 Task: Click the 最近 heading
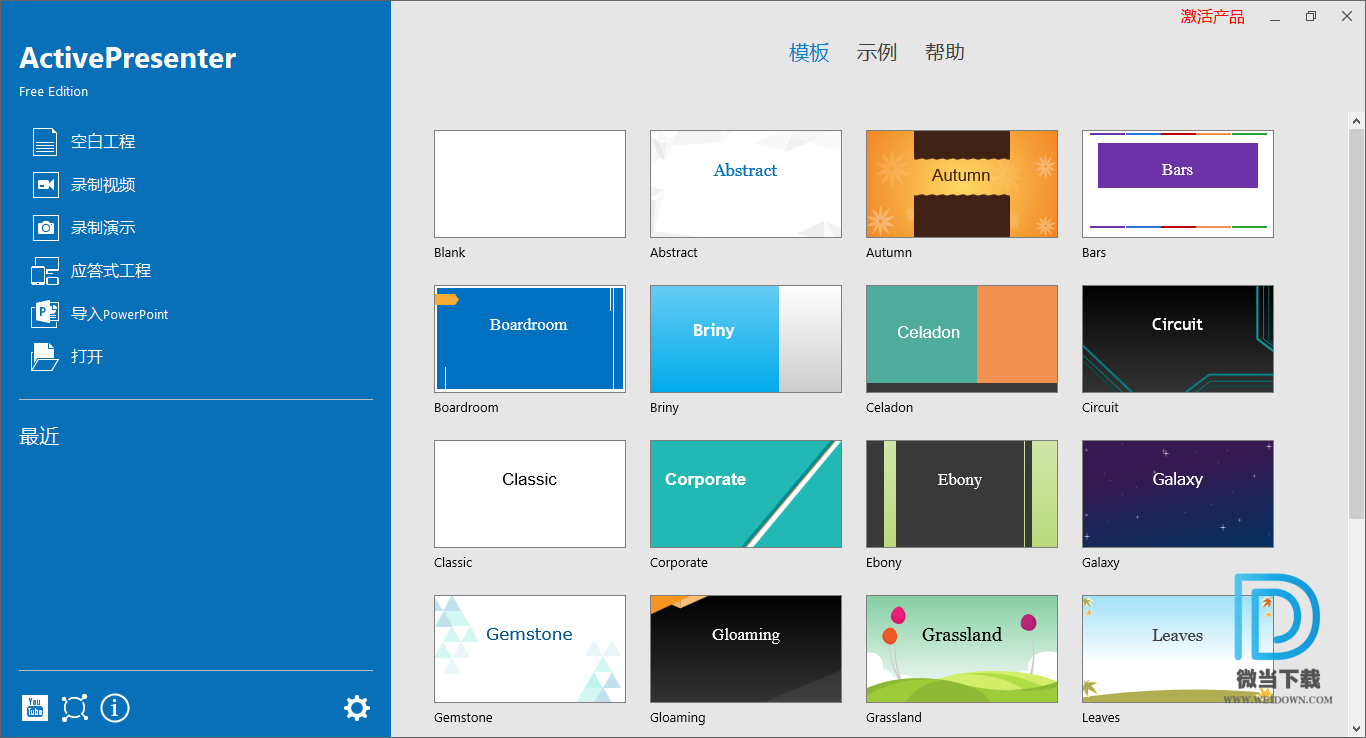click(40, 437)
